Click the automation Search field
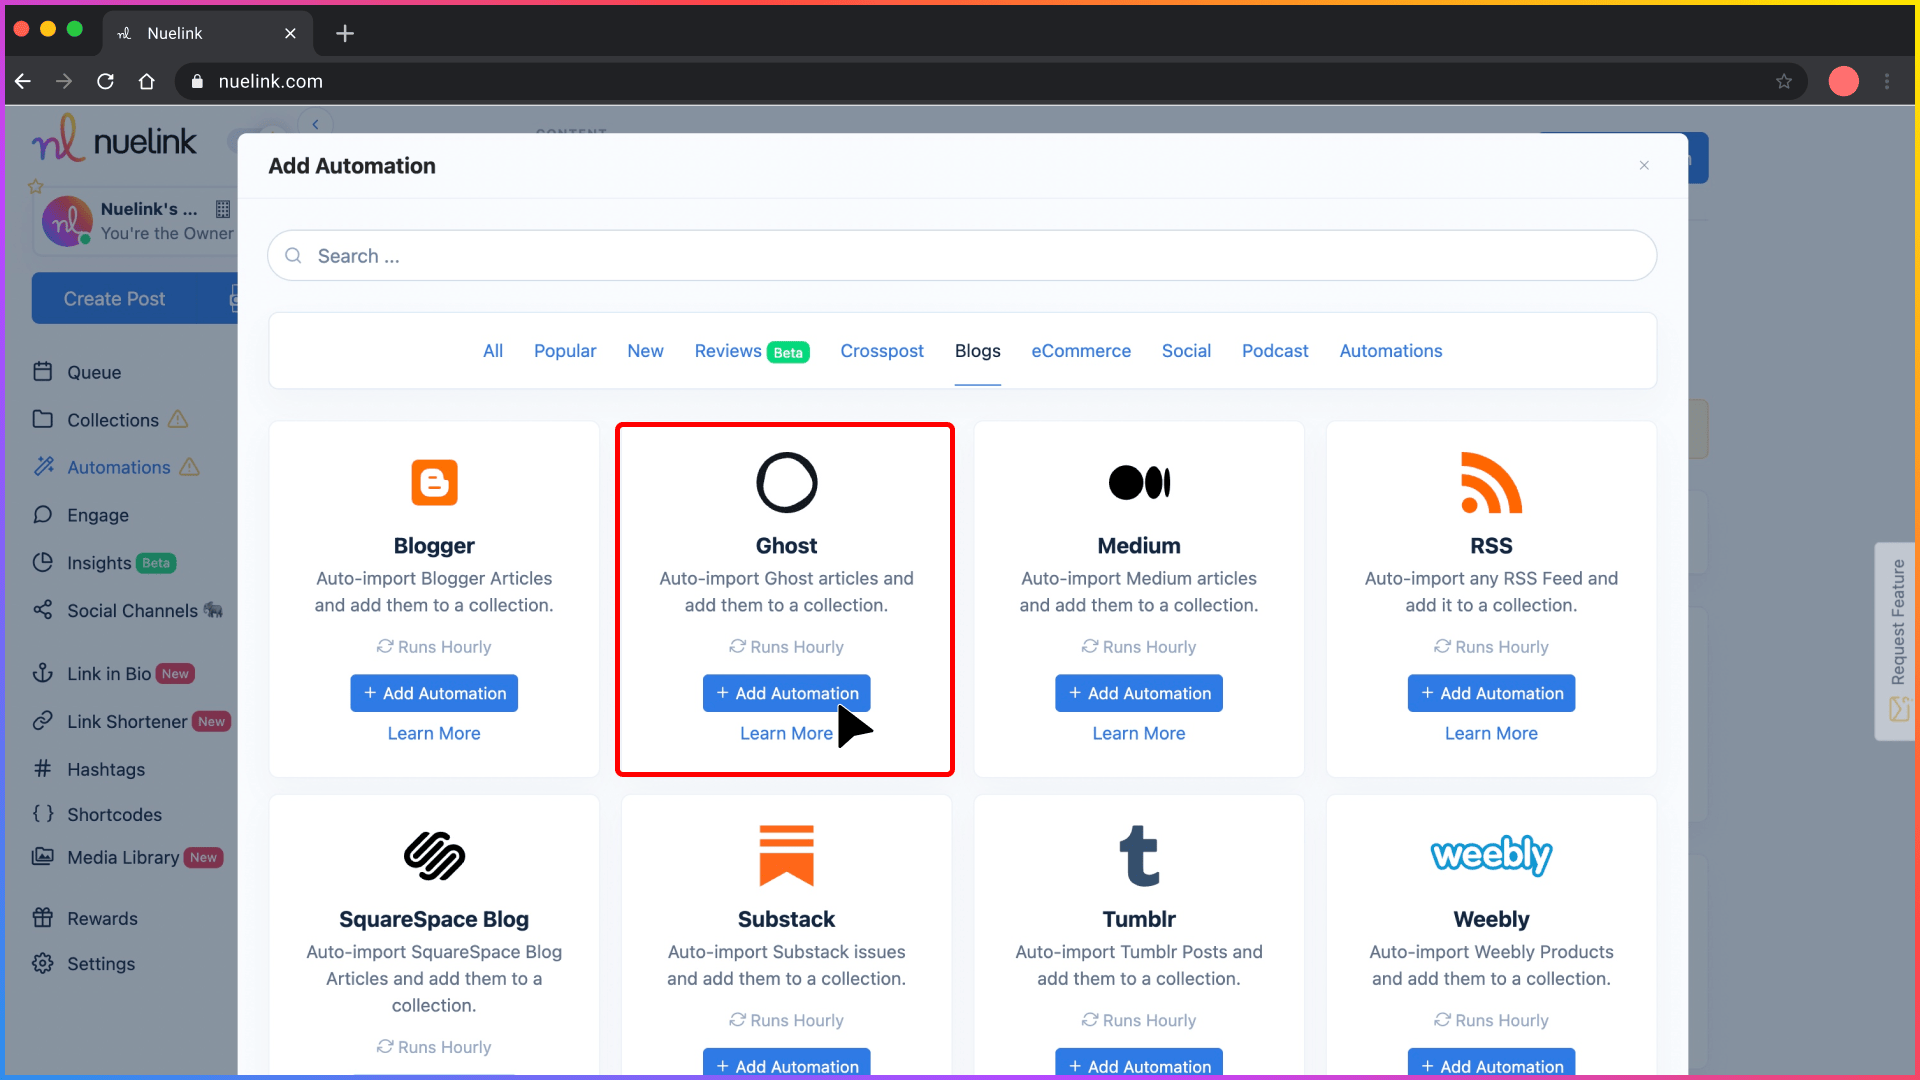This screenshot has height=1080, width=1920. [962, 256]
